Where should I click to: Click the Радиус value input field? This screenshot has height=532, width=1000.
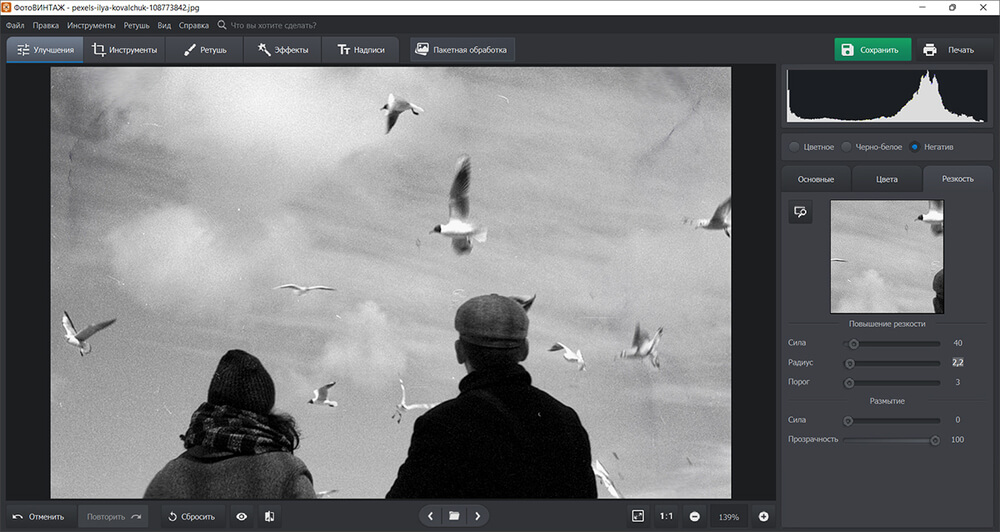(958, 362)
